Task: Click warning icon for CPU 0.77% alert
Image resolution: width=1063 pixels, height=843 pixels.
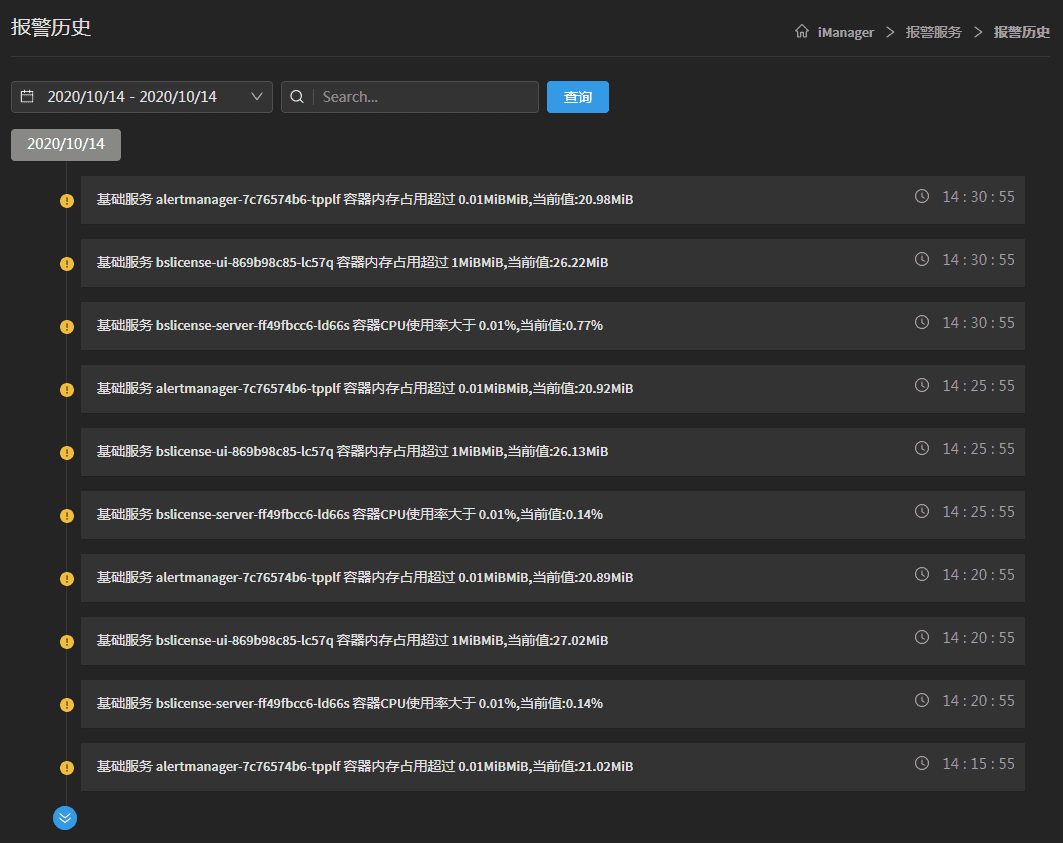Action: [x=67, y=327]
